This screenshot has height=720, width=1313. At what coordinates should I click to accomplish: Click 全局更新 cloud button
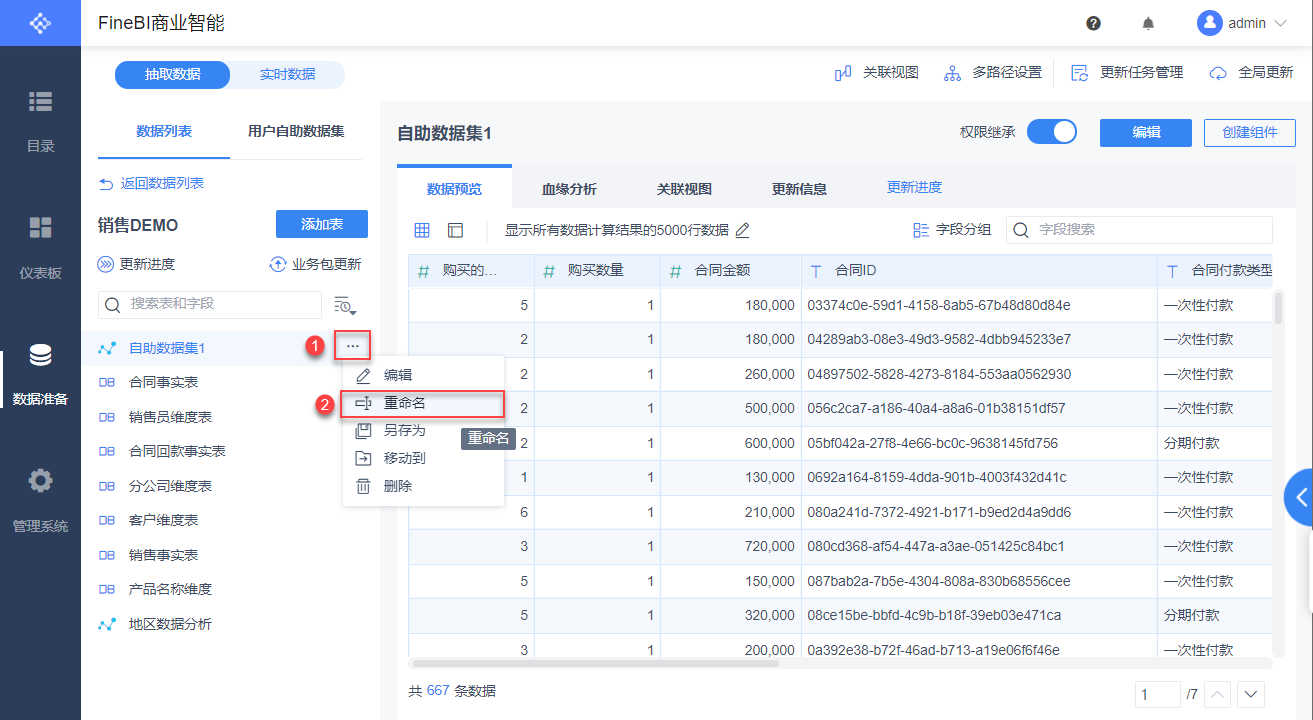1251,73
